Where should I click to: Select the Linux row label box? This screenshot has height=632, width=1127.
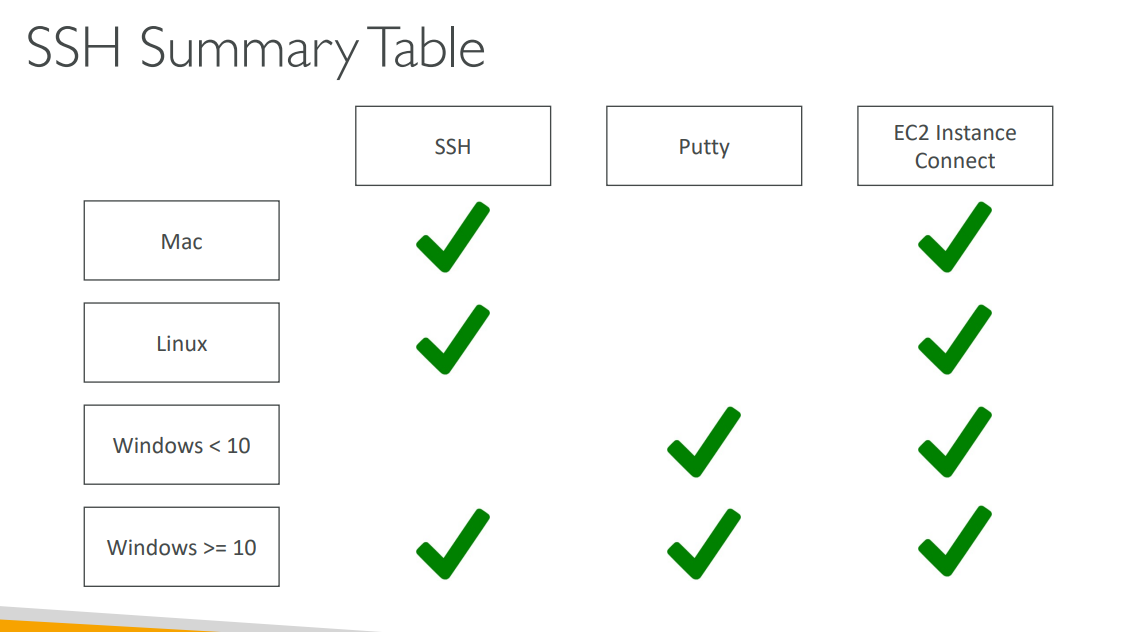click(x=181, y=343)
